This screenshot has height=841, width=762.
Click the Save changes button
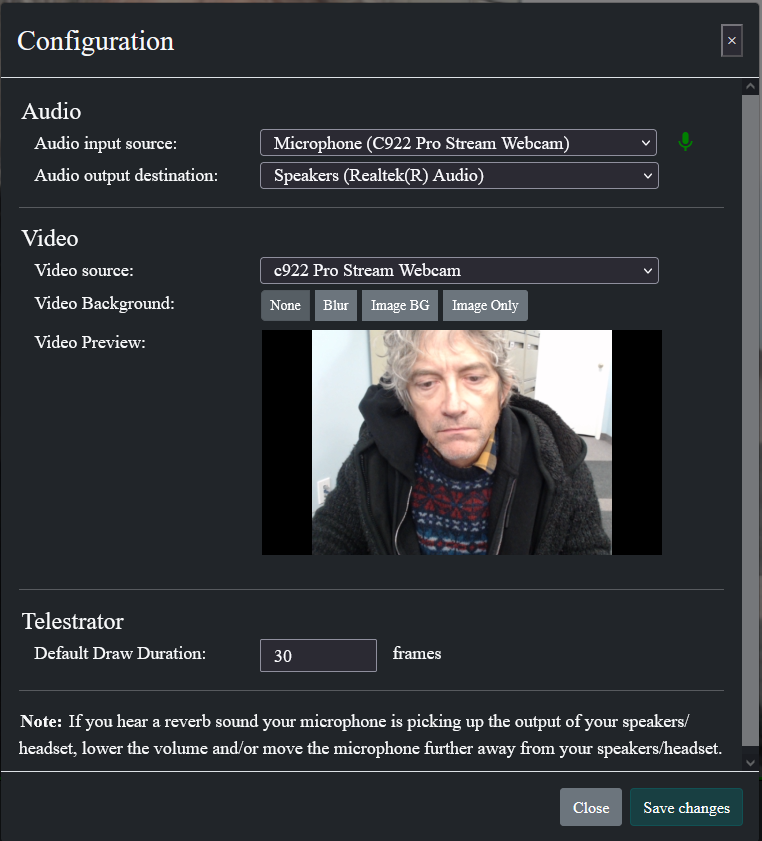686,808
